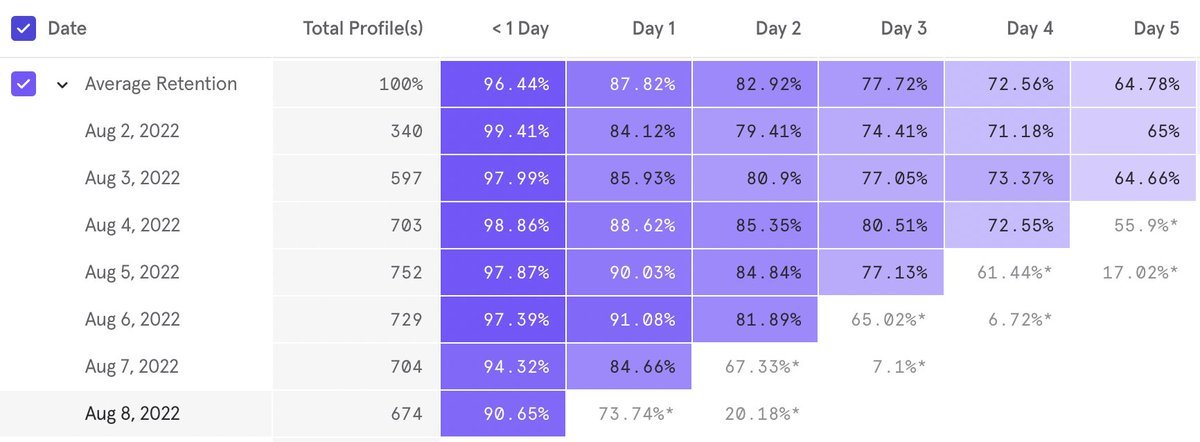
Task: Select the Aug 8, 2022 cohort row
Action: point(132,414)
